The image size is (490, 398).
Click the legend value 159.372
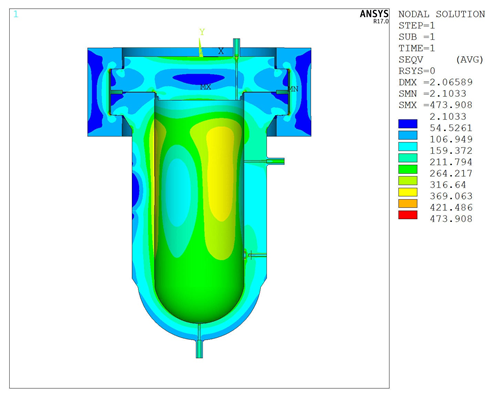(451, 151)
